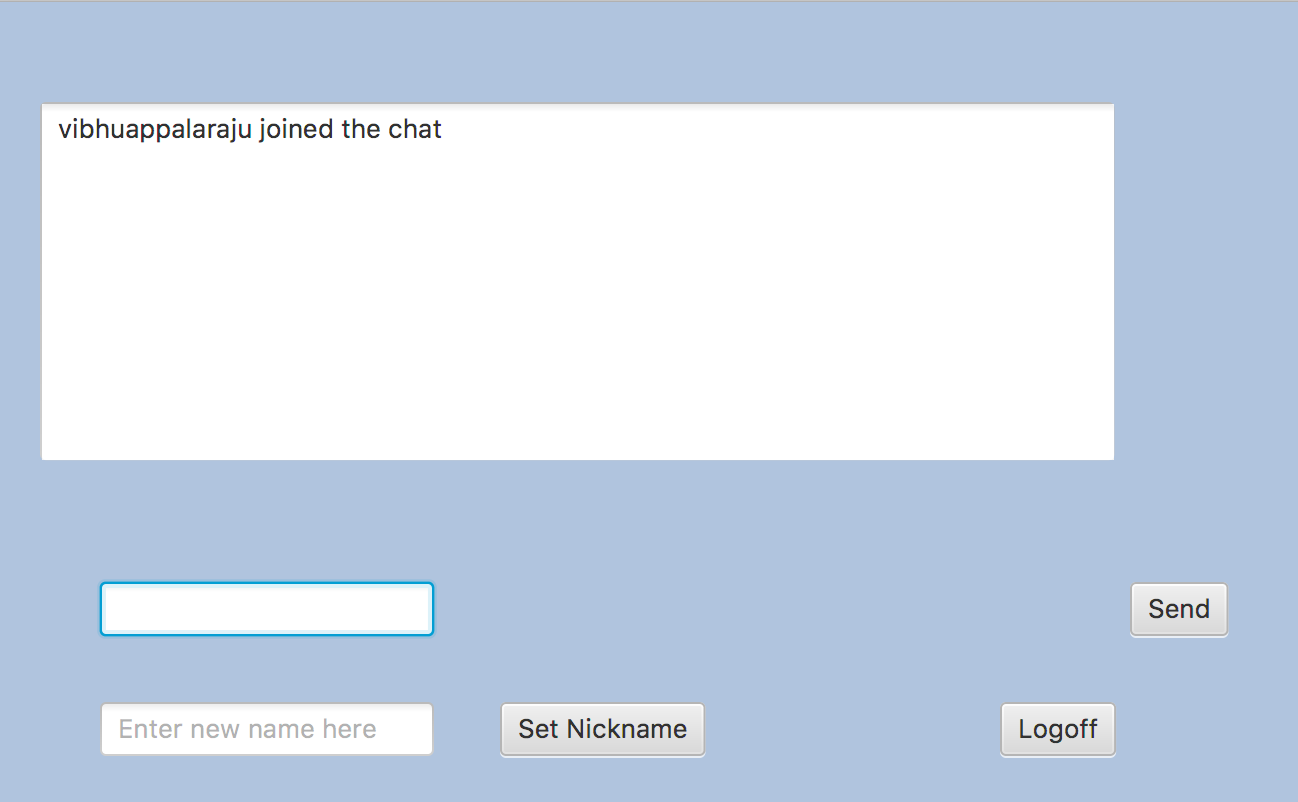Select the placeholder text Enter new name here
1298x802 pixels.
244,729
